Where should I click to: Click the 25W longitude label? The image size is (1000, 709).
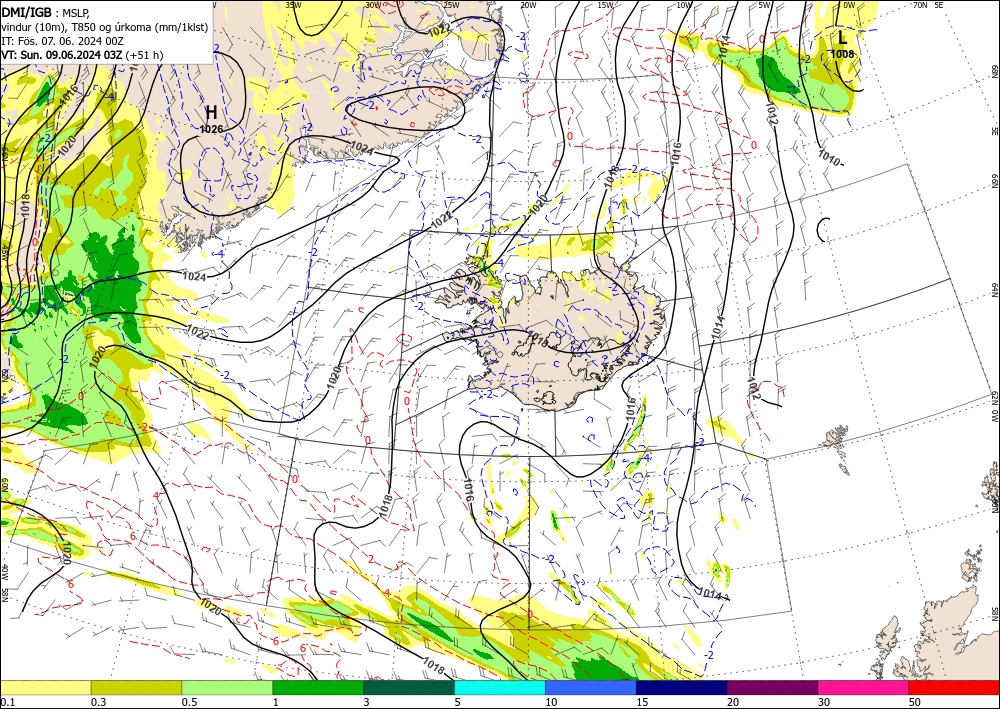click(451, 5)
